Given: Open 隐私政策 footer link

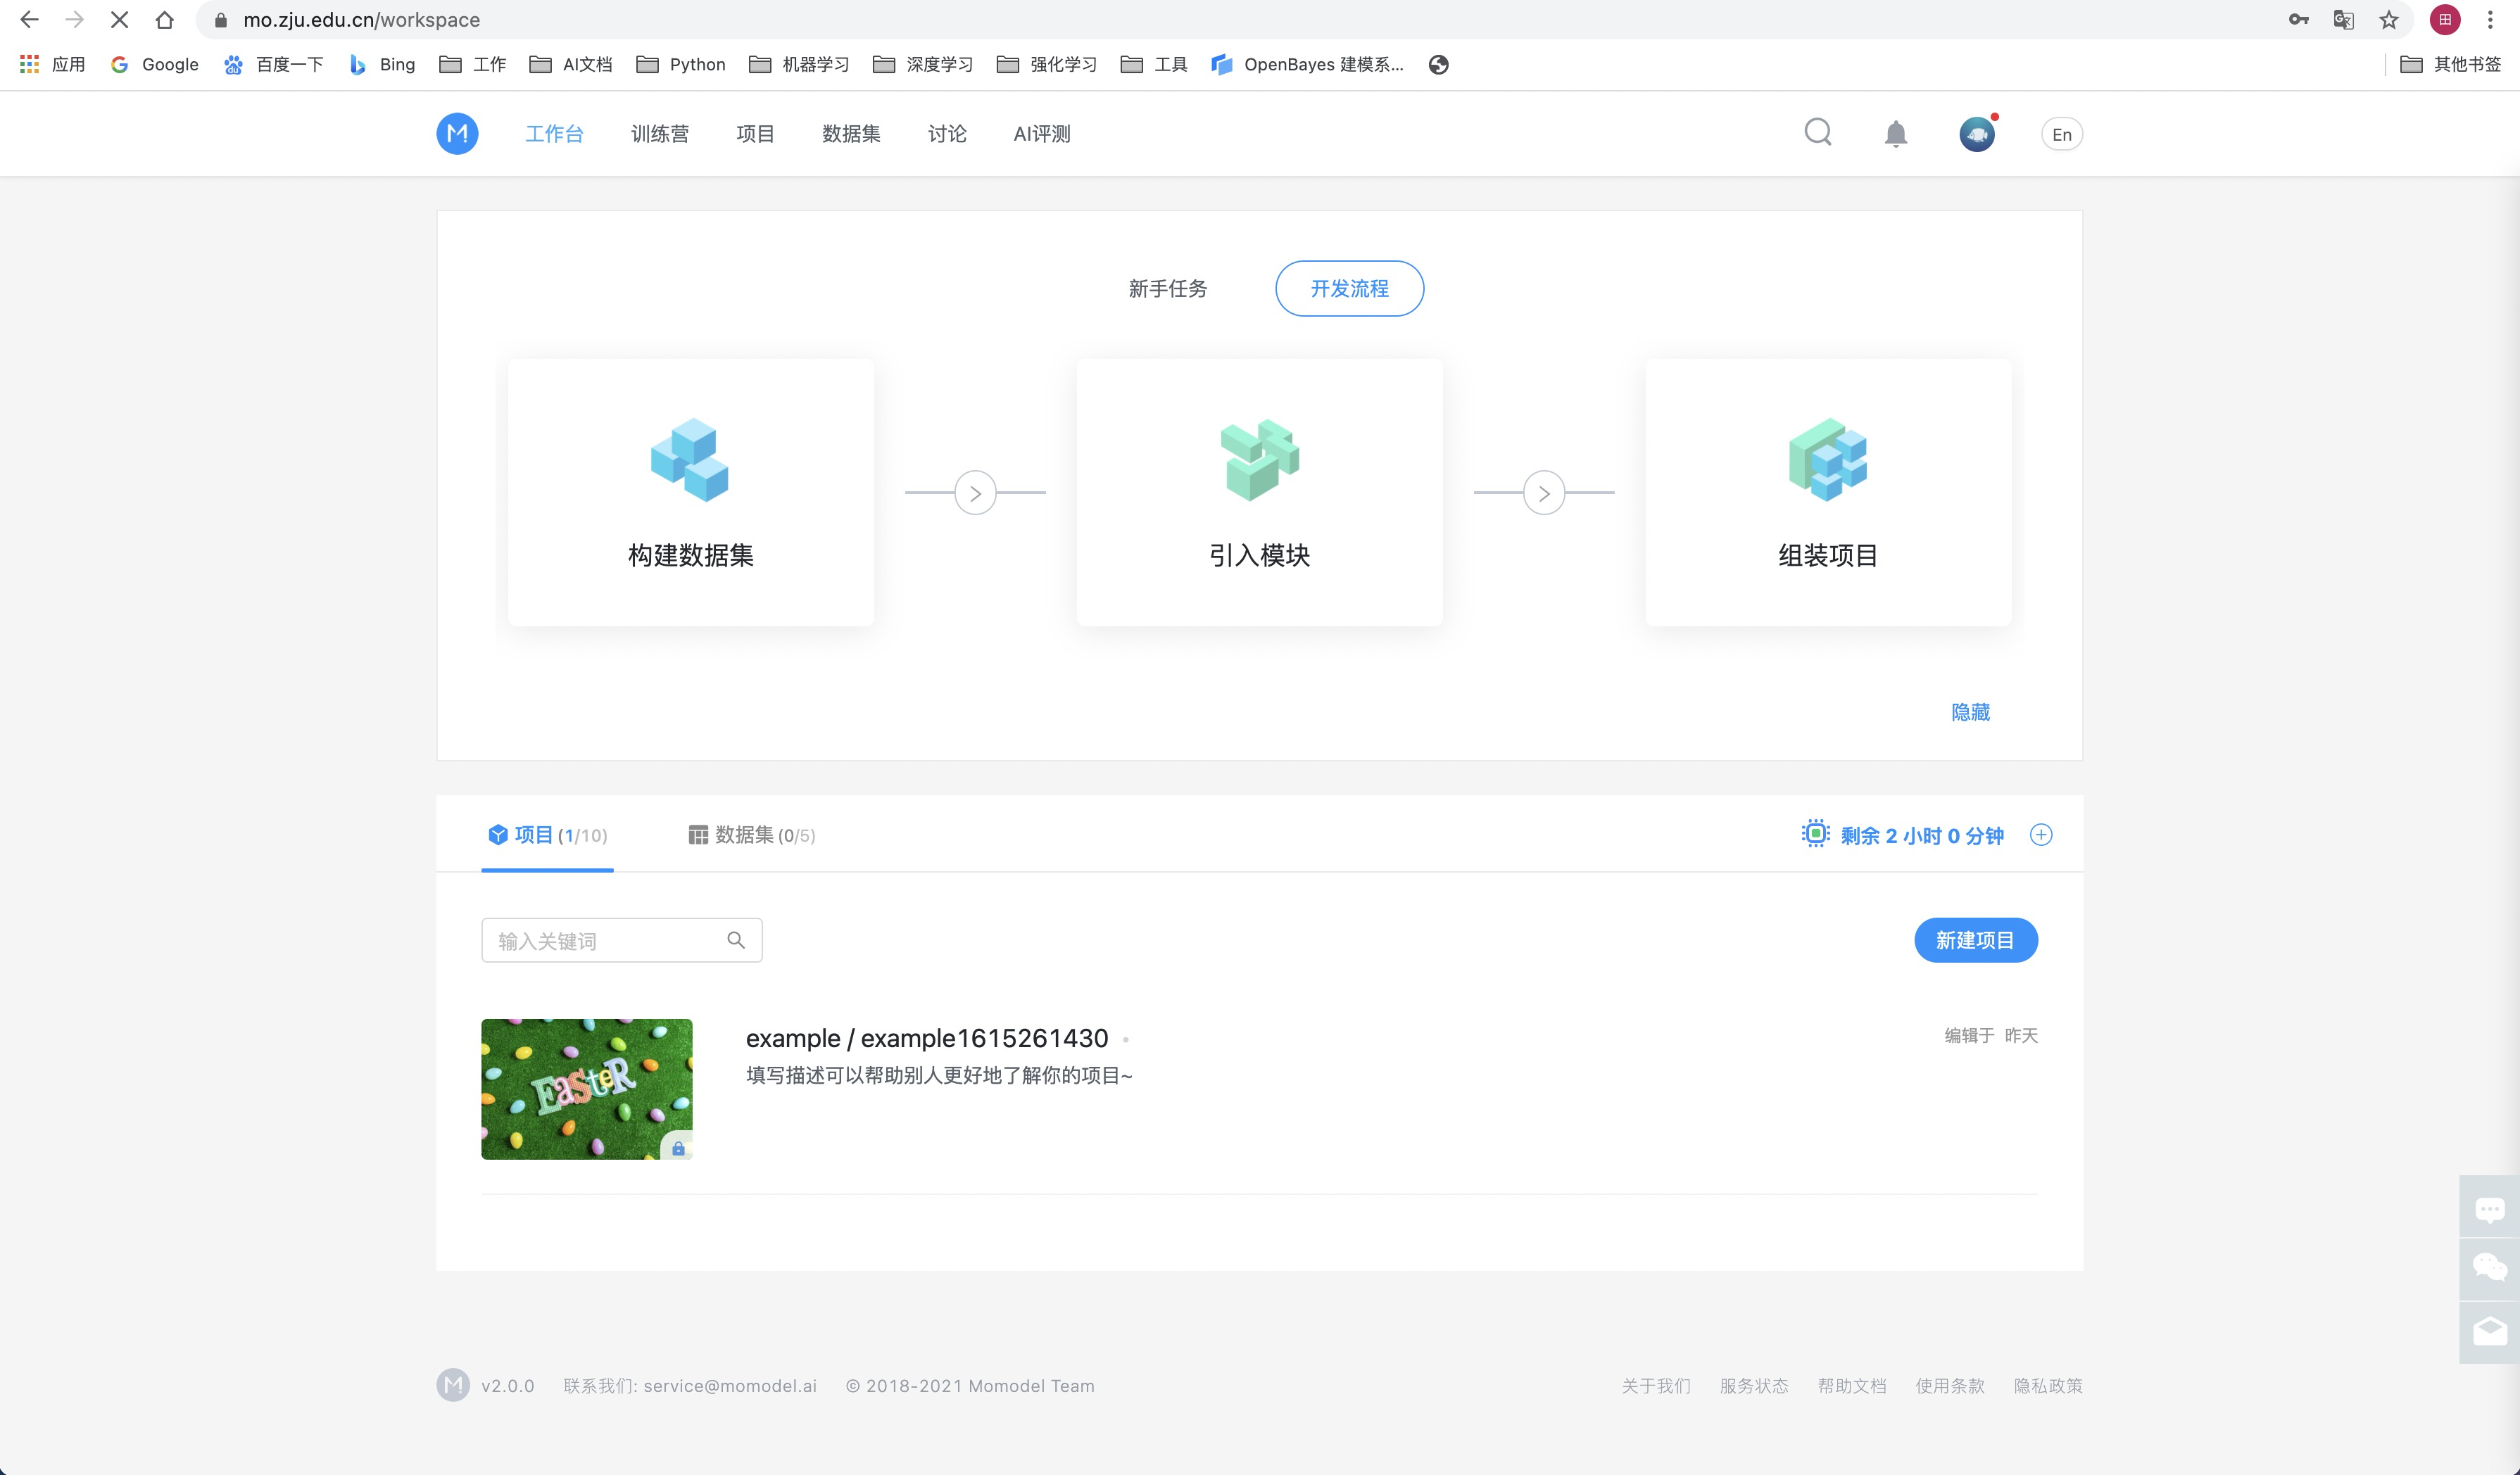Looking at the screenshot, I should (2048, 1386).
